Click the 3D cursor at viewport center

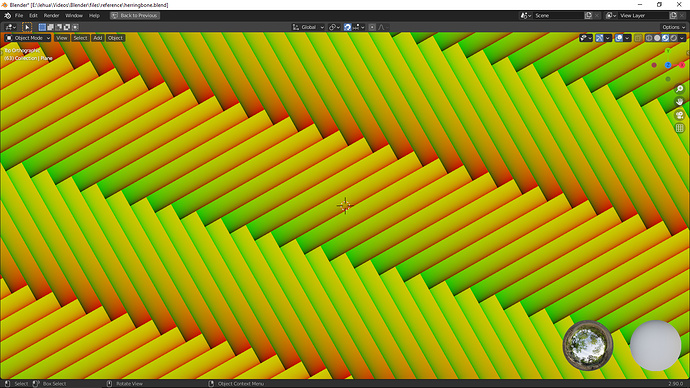click(x=345, y=205)
